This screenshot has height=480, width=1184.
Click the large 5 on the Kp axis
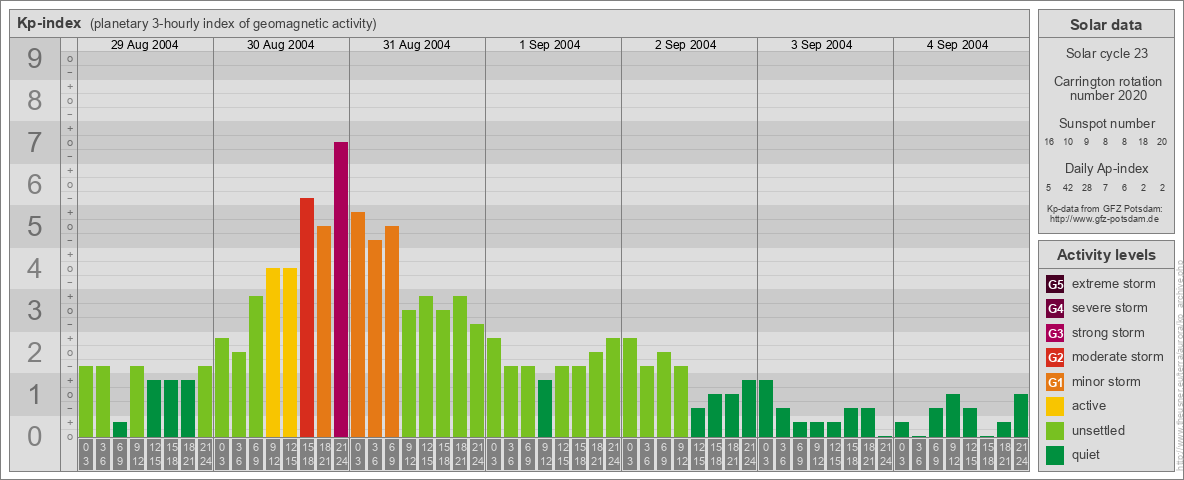[x=35, y=226]
